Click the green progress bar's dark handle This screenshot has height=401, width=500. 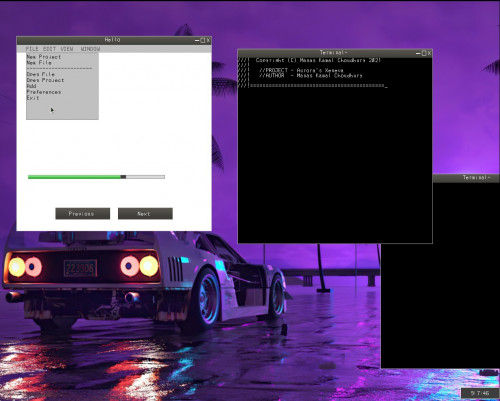(123, 177)
